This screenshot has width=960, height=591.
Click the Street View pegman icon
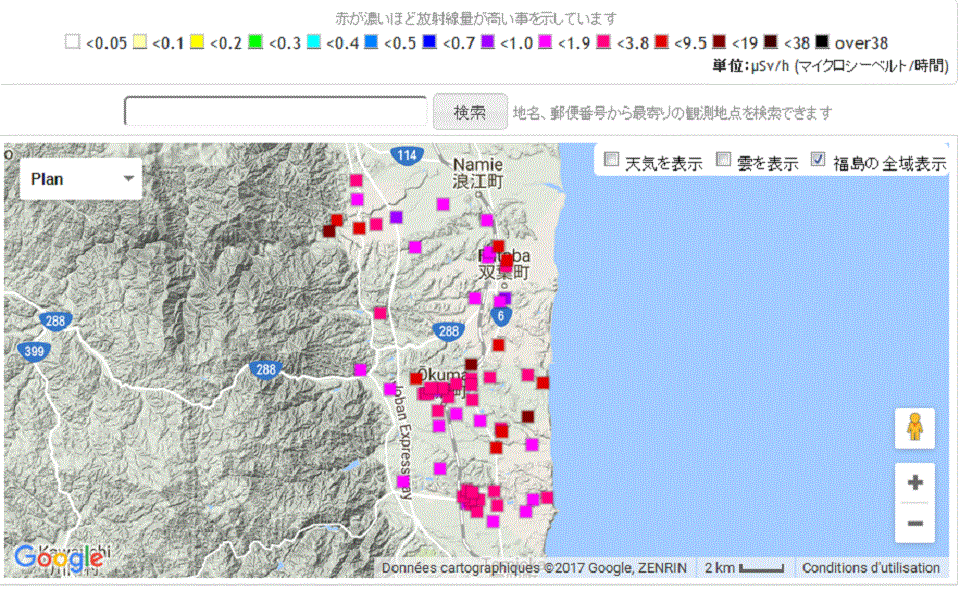914,428
